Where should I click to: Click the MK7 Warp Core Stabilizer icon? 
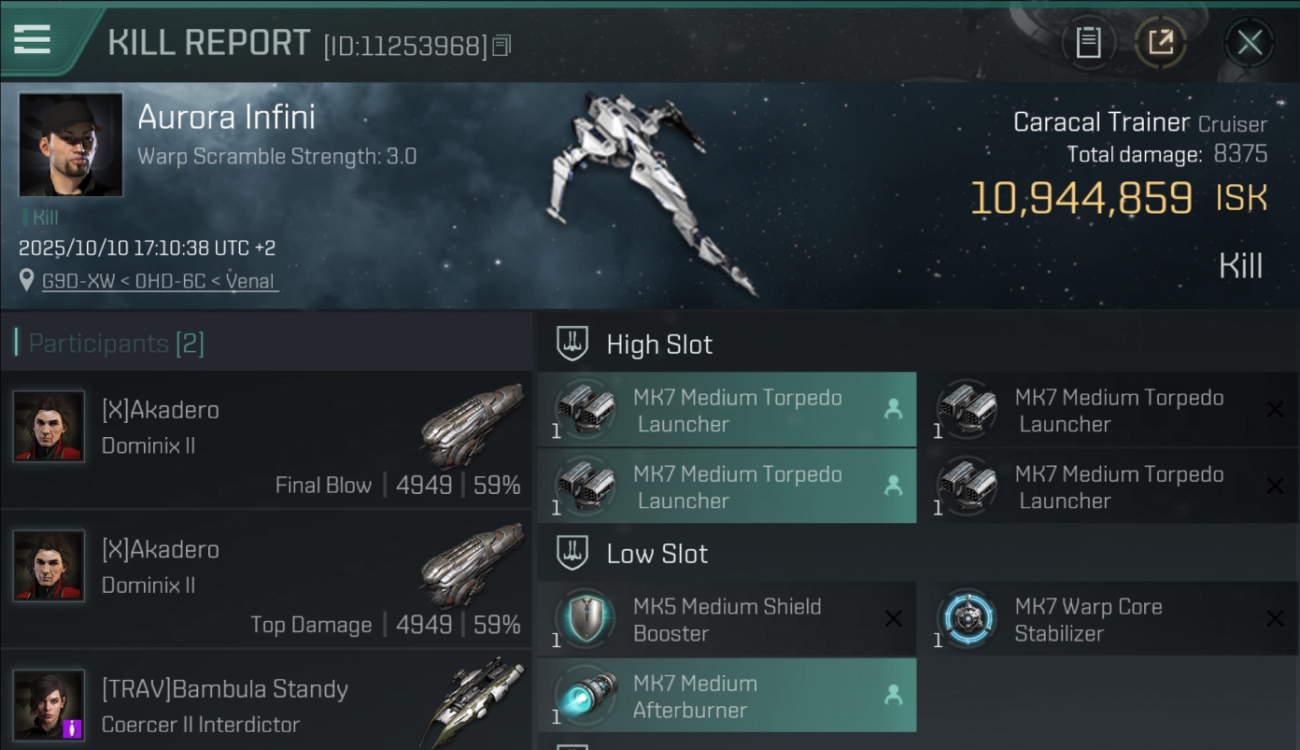(967, 619)
